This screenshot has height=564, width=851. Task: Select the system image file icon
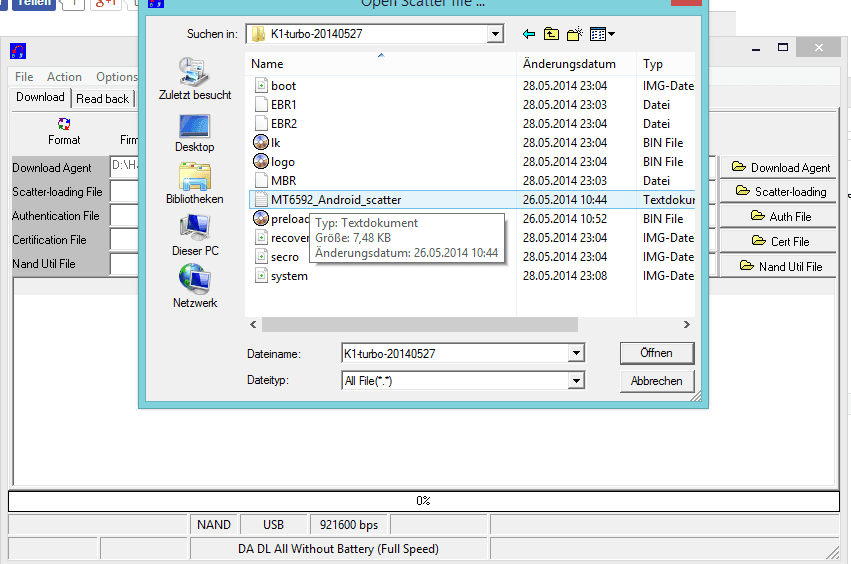261,275
